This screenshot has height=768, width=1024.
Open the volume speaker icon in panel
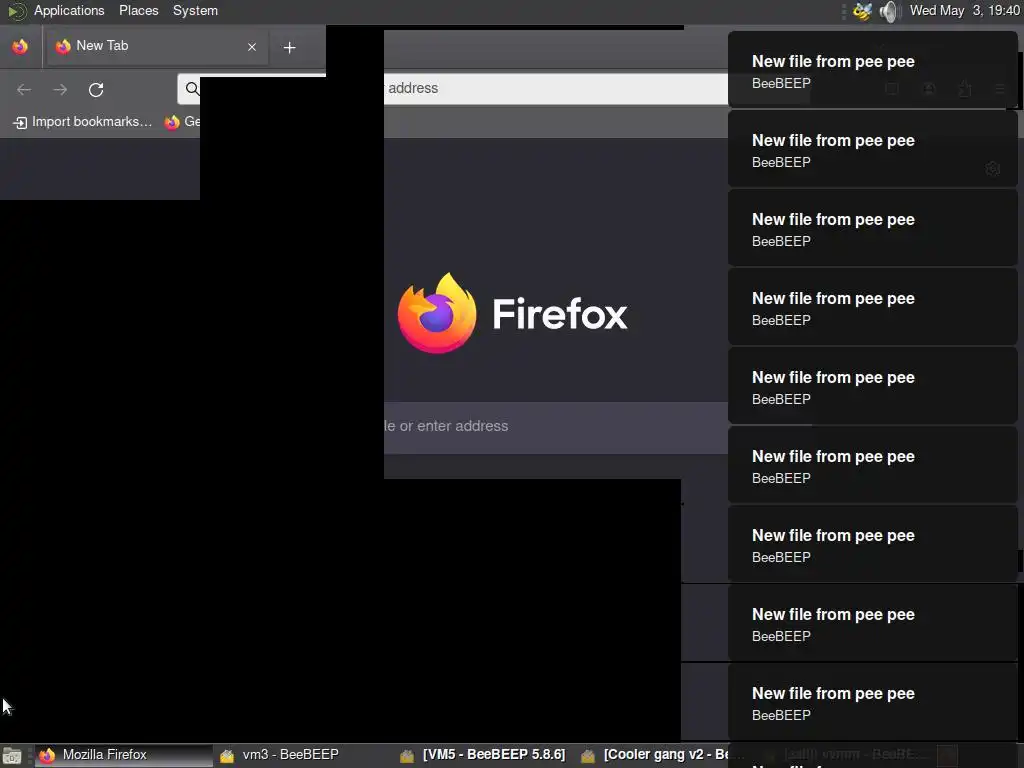coord(889,11)
